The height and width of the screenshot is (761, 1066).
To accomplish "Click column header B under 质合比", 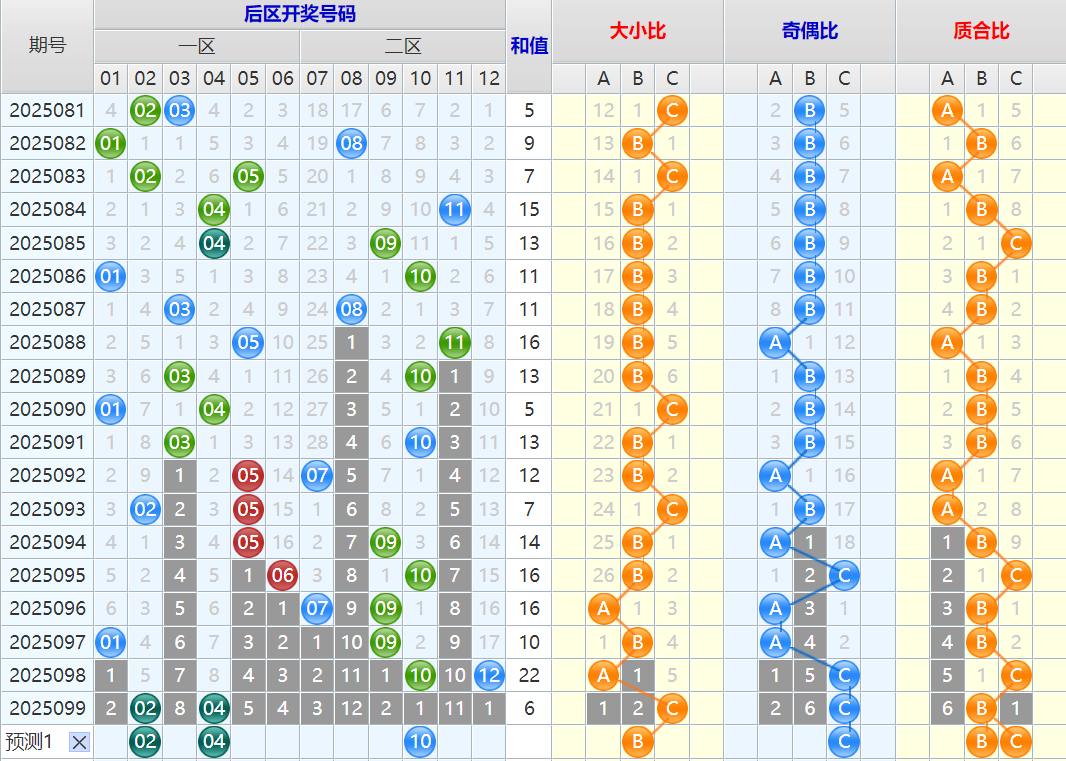I will (982, 79).
